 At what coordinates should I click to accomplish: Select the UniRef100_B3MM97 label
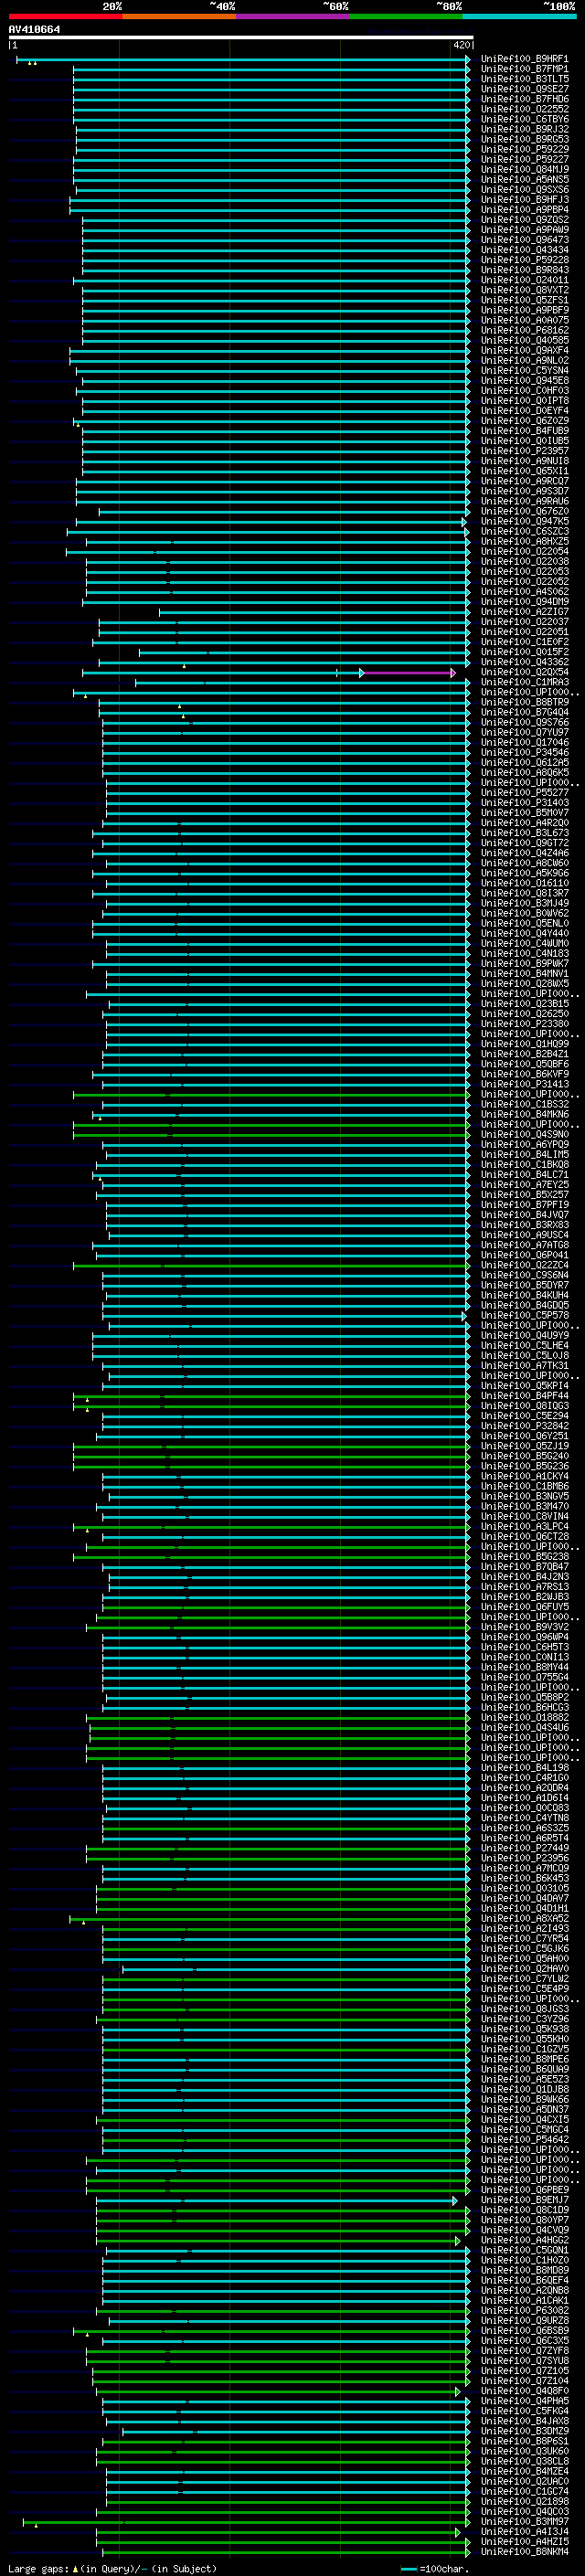click(x=524, y=2521)
